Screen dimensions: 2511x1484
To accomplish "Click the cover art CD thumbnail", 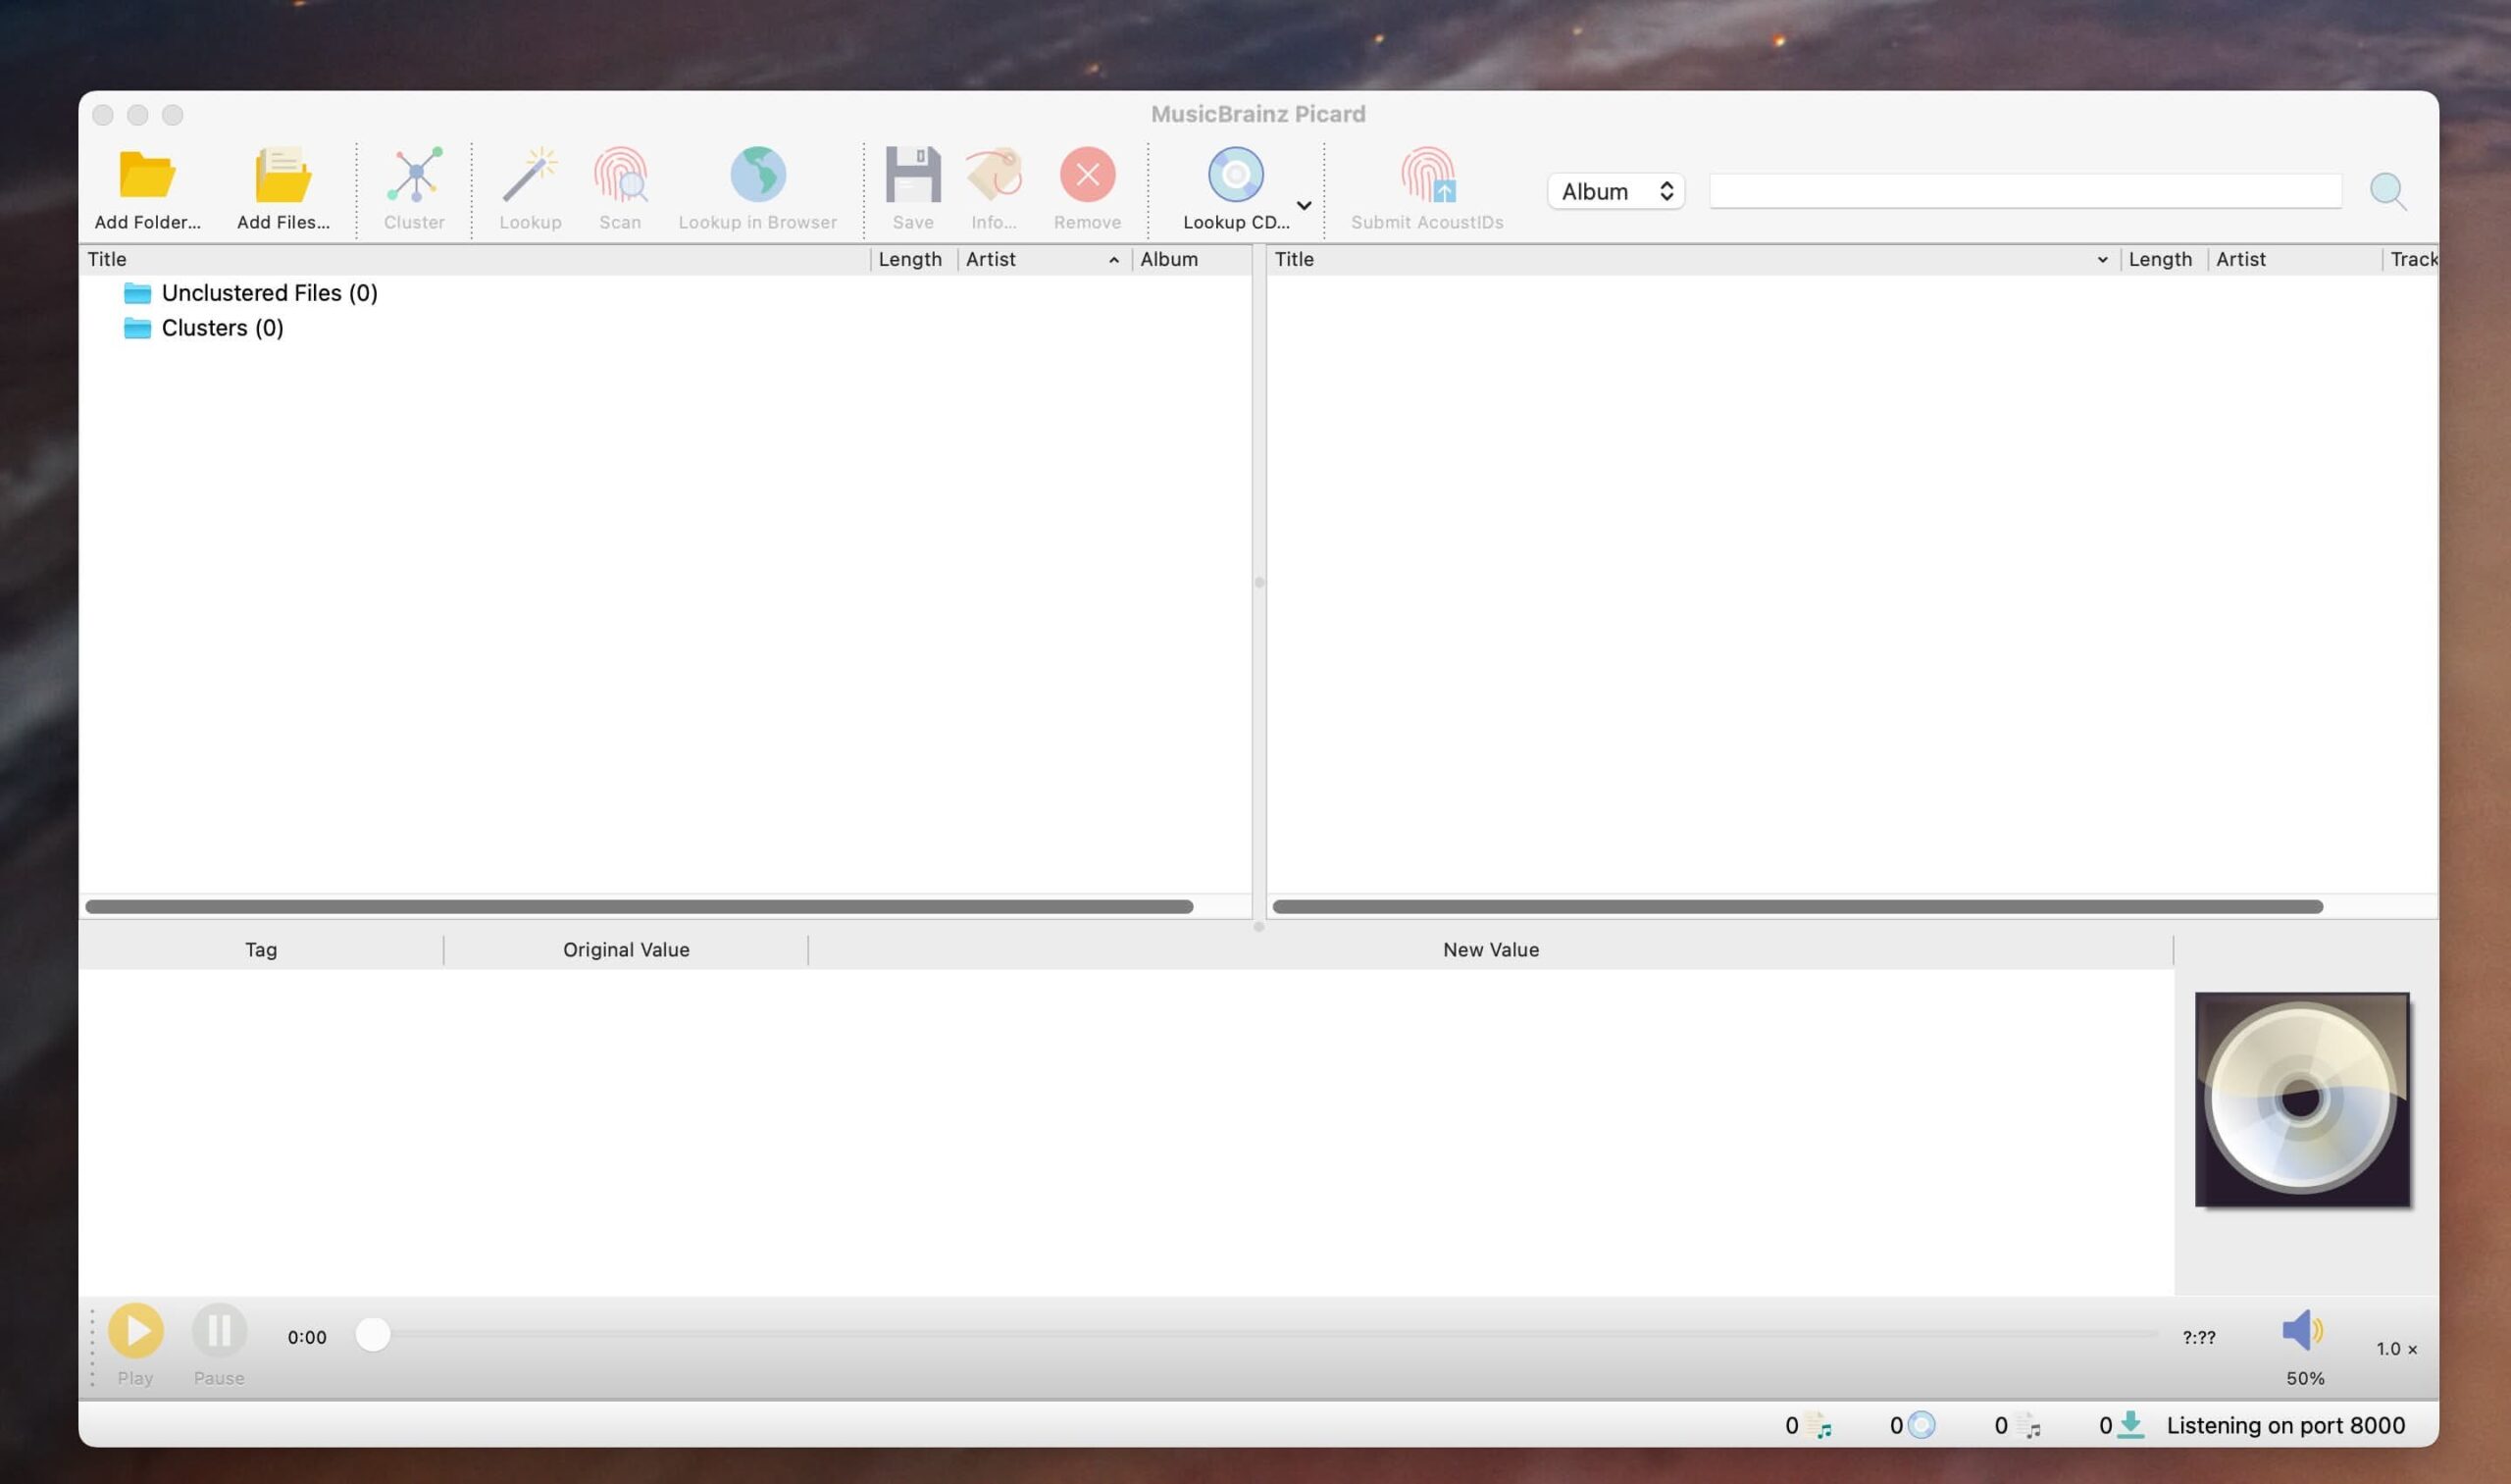I will [2302, 1100].
